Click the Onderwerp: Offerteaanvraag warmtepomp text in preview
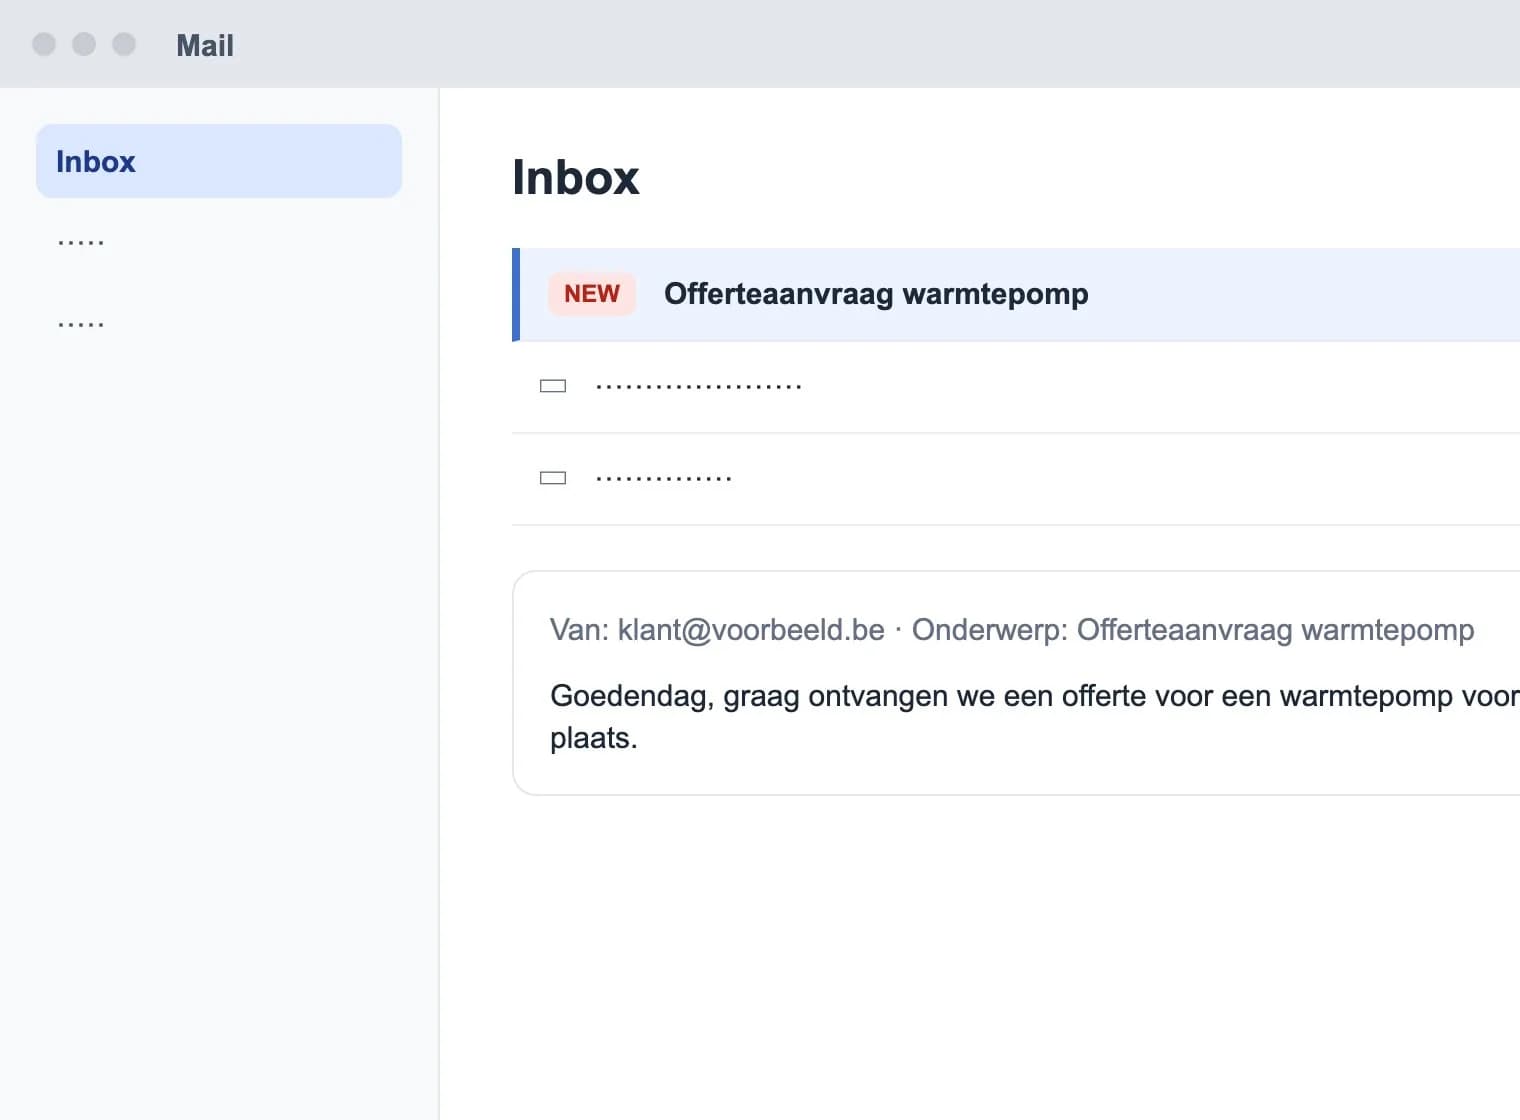1520x1120 pixels. (x=1193, y=630)
